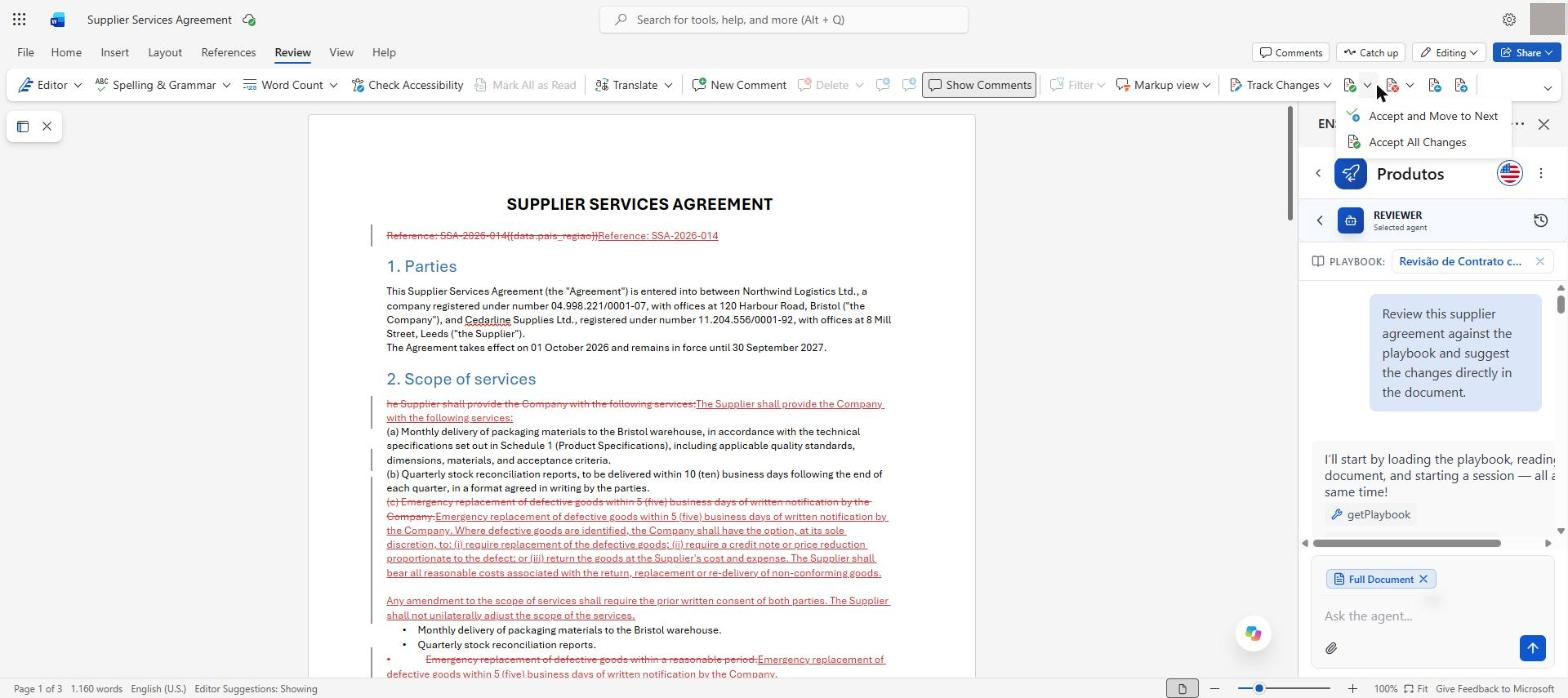The width and height of the screenshot is (1568, 698).
Task: Go to next tracked change
Action: [x=1461, y=85]
